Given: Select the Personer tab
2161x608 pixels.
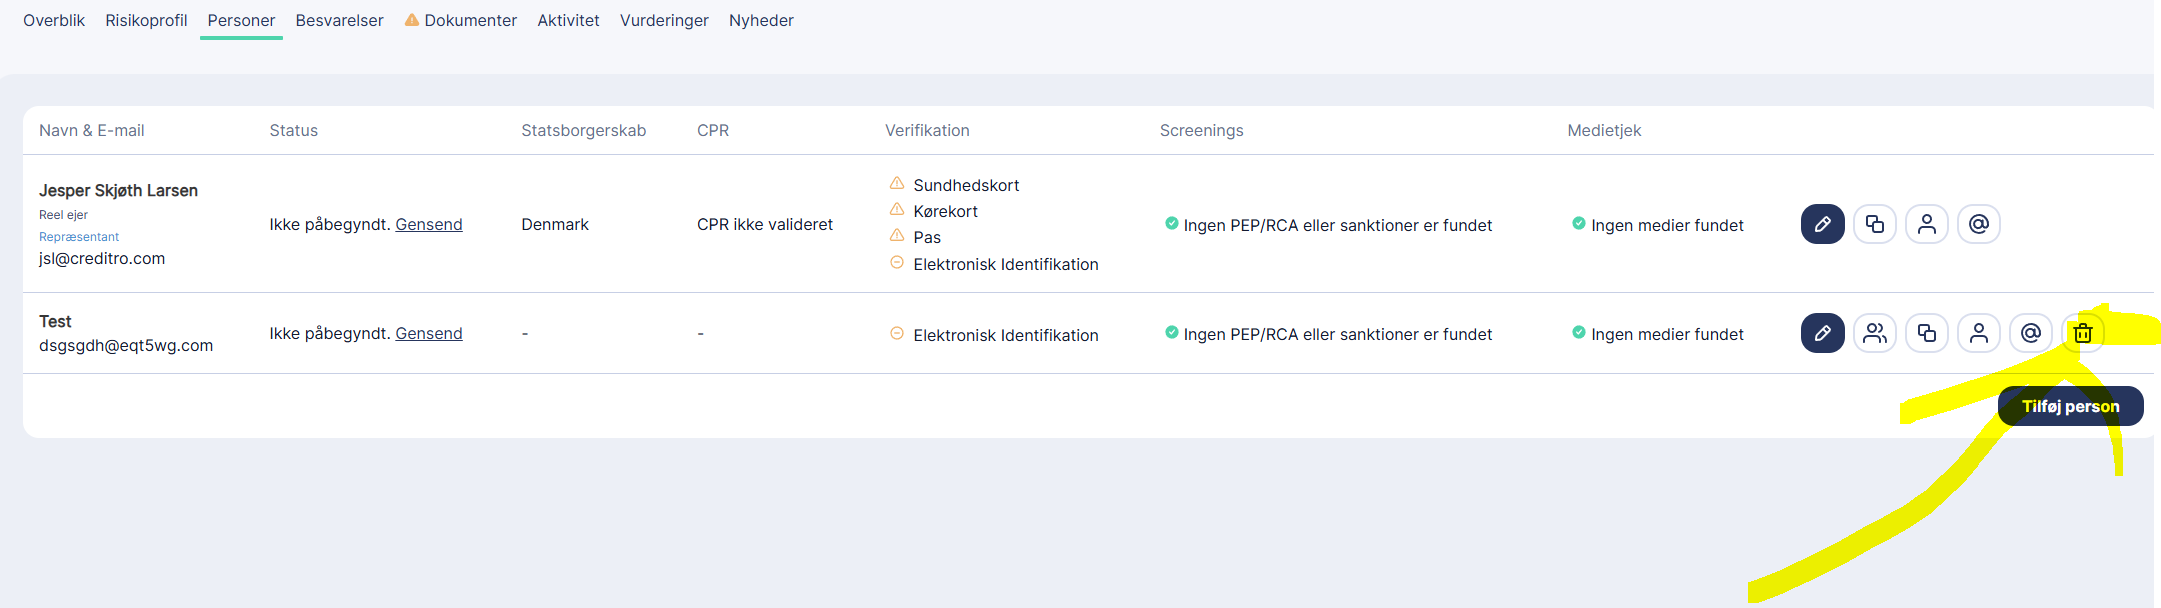Looking at the screenshot, I should click(x=241, y=20).
